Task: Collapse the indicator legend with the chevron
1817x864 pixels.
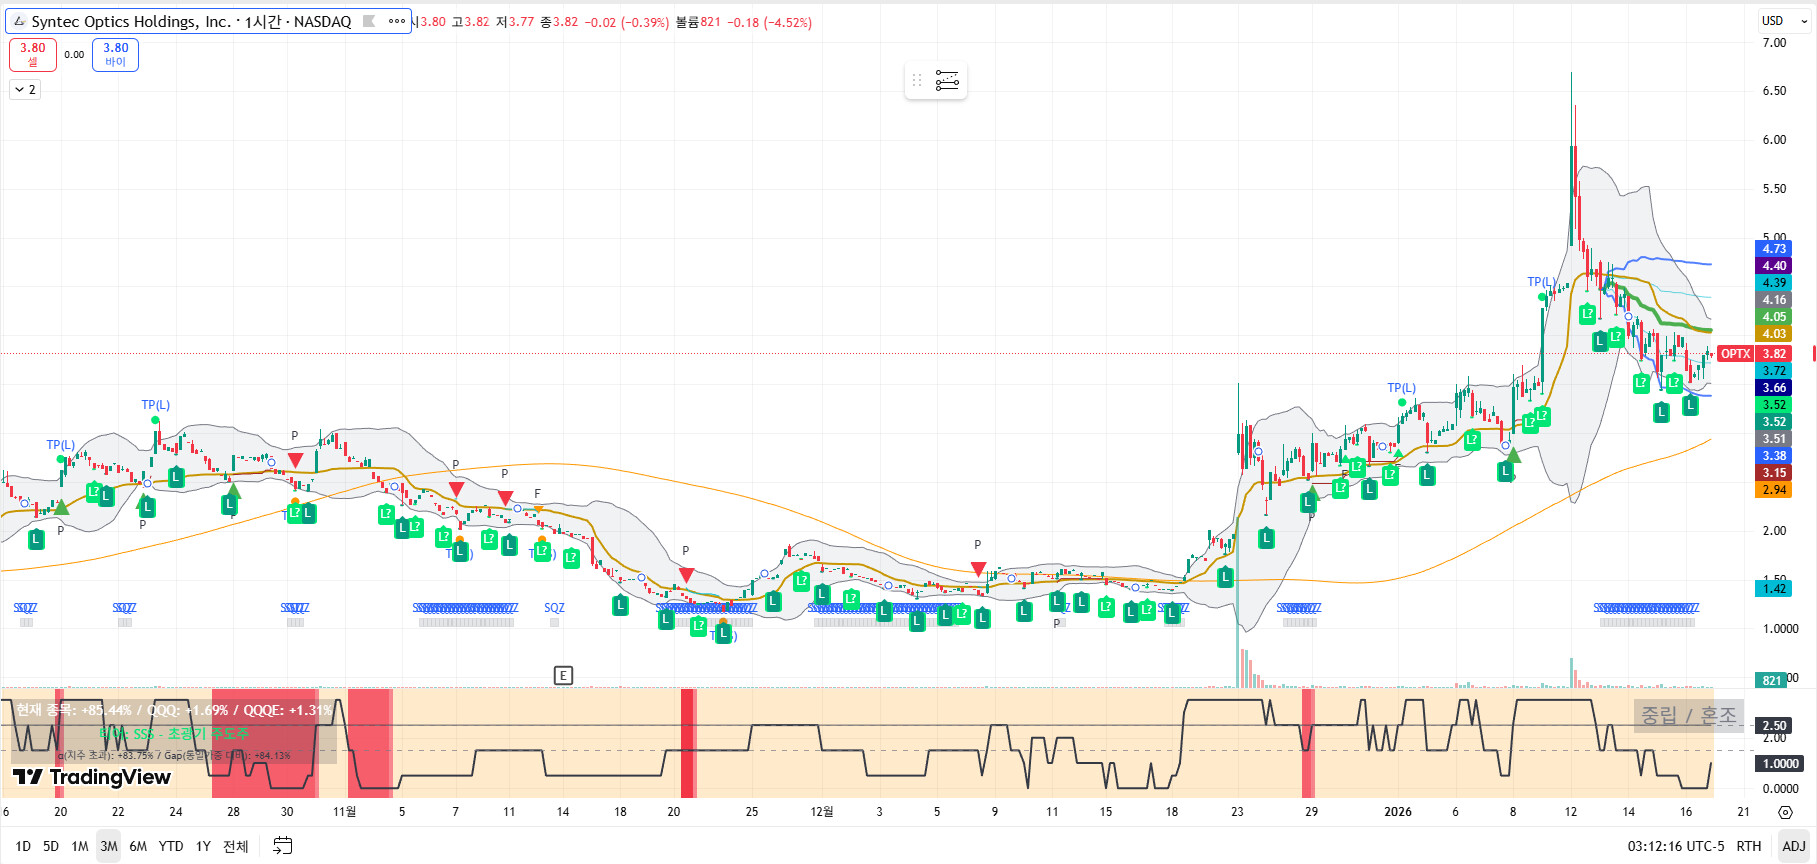Action: coord(26,90)
